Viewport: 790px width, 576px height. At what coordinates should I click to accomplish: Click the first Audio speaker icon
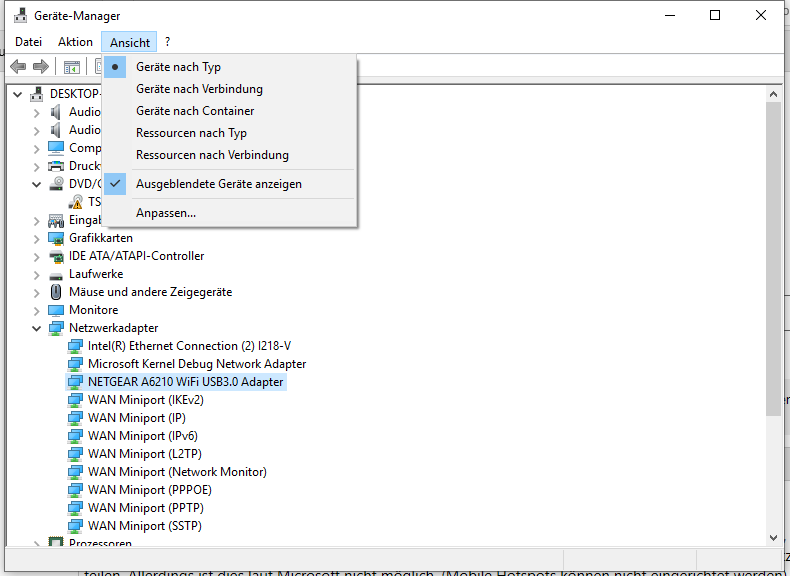[55, 112]
